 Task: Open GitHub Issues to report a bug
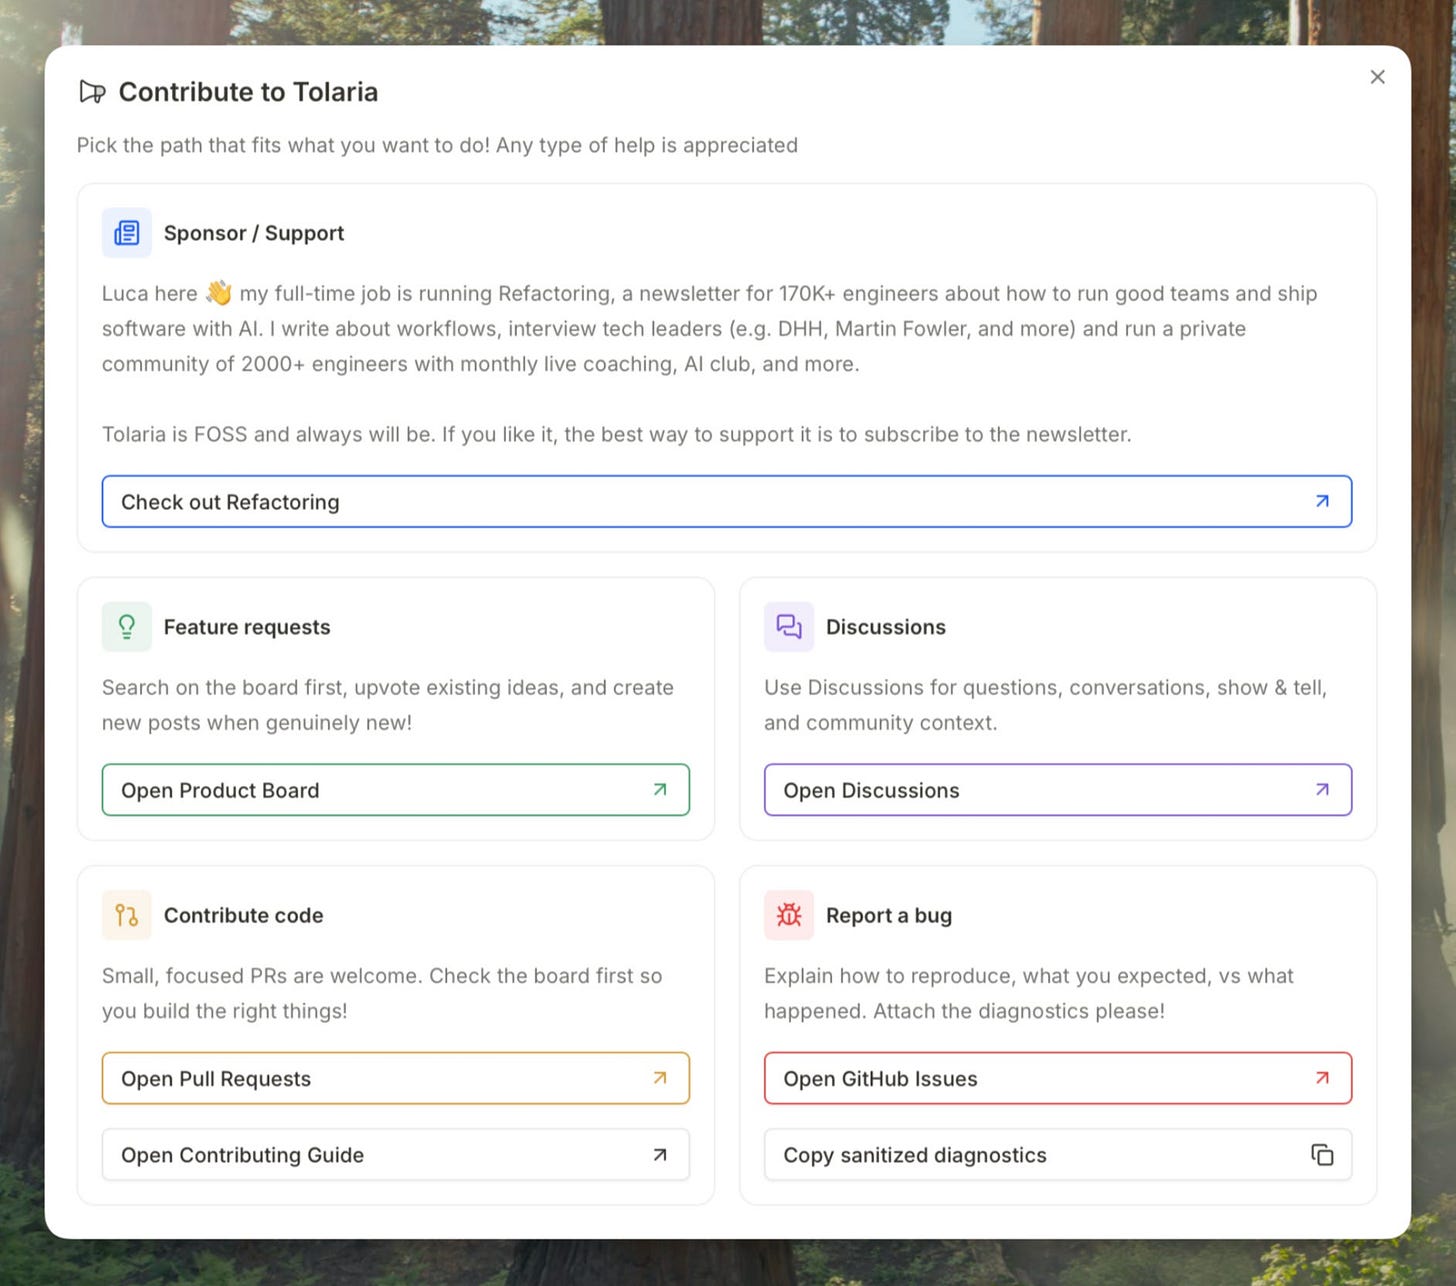point(1058,1078)
